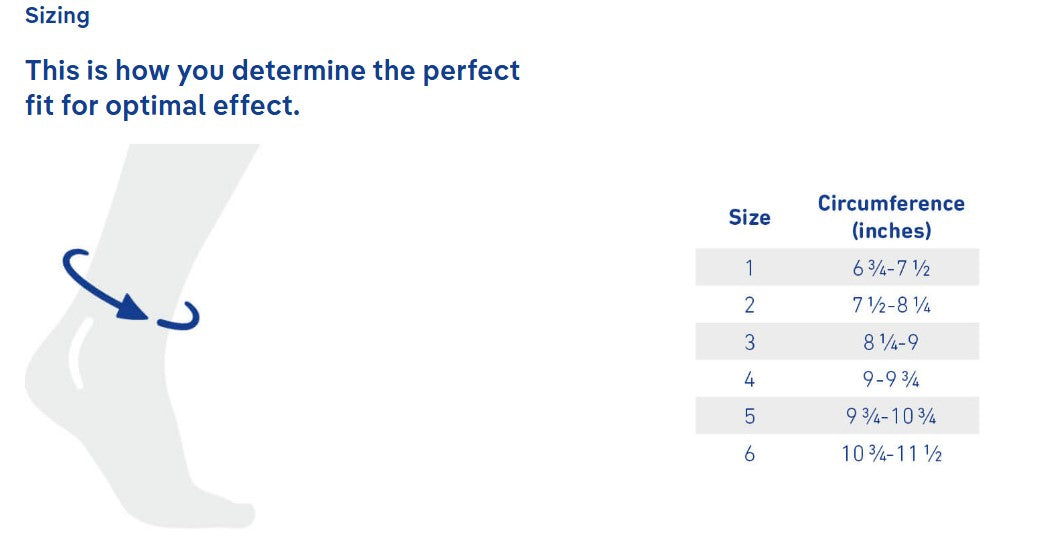Image resolution: width=1042 pixels, height=536 pixels.
Task: Select size 1 in the table
Action: 749,268
